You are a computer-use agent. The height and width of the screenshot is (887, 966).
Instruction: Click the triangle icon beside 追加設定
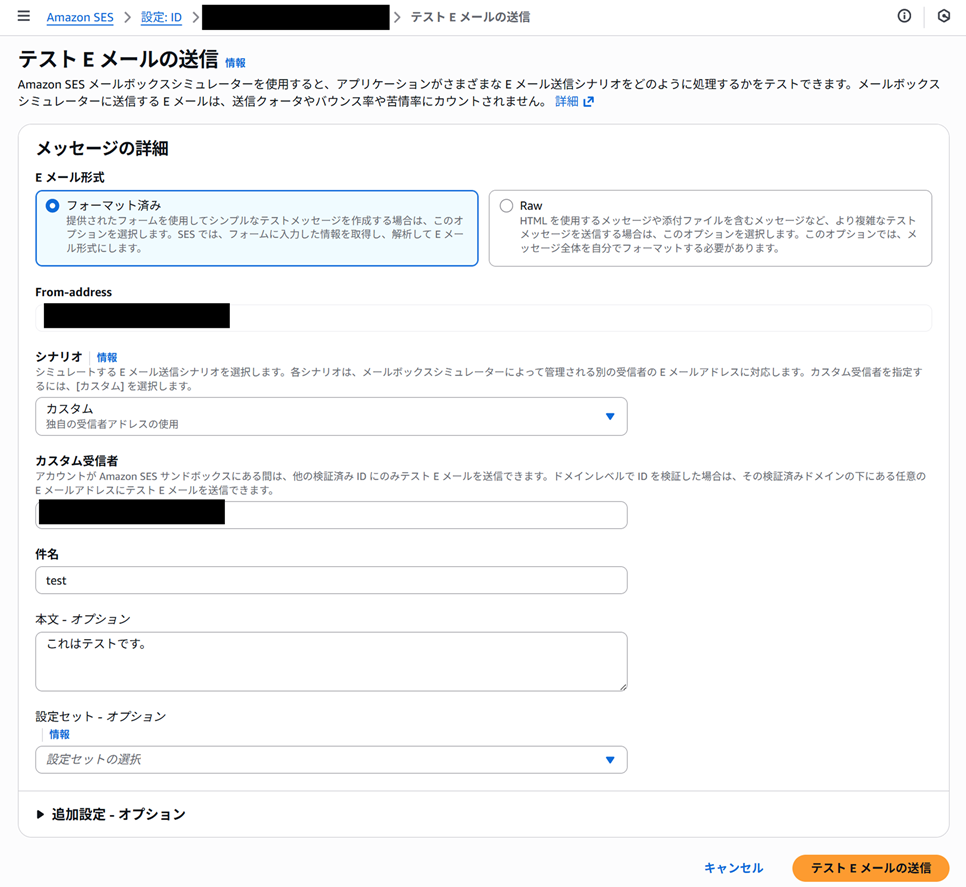(40, 815)
